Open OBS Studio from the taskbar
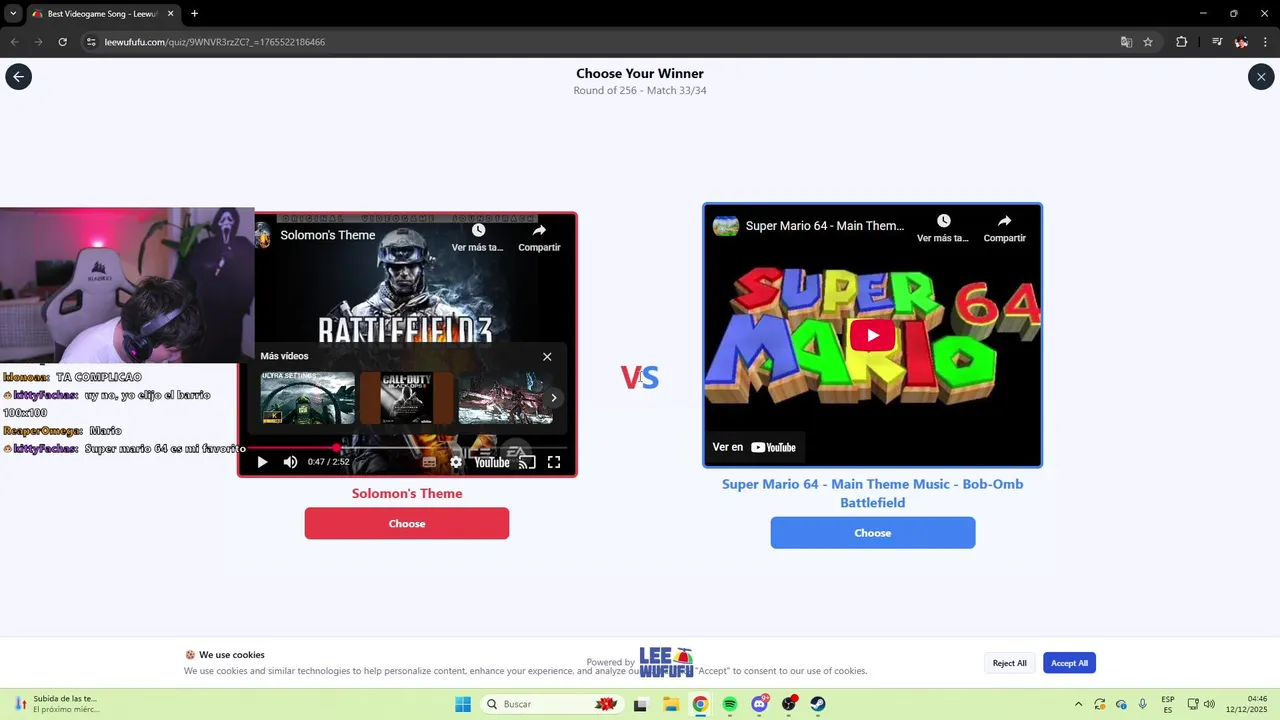 coord(789,704)
